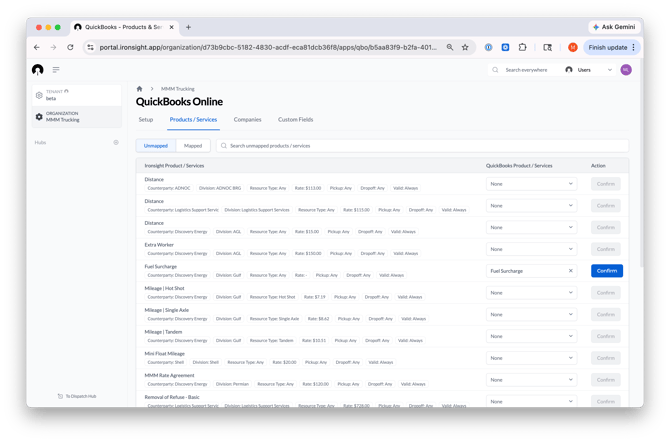Reload the page with refresh icon
The width and height of the screenshot is (670, 442).
click(70, 47)
